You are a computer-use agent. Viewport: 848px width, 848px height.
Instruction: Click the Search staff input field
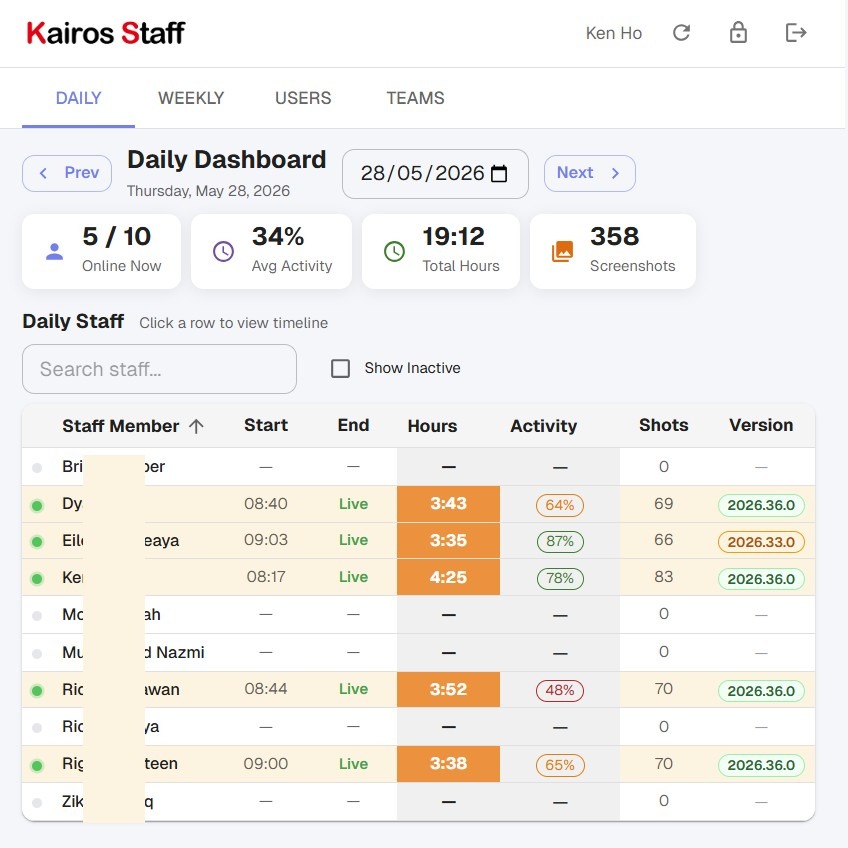(159, 369)
